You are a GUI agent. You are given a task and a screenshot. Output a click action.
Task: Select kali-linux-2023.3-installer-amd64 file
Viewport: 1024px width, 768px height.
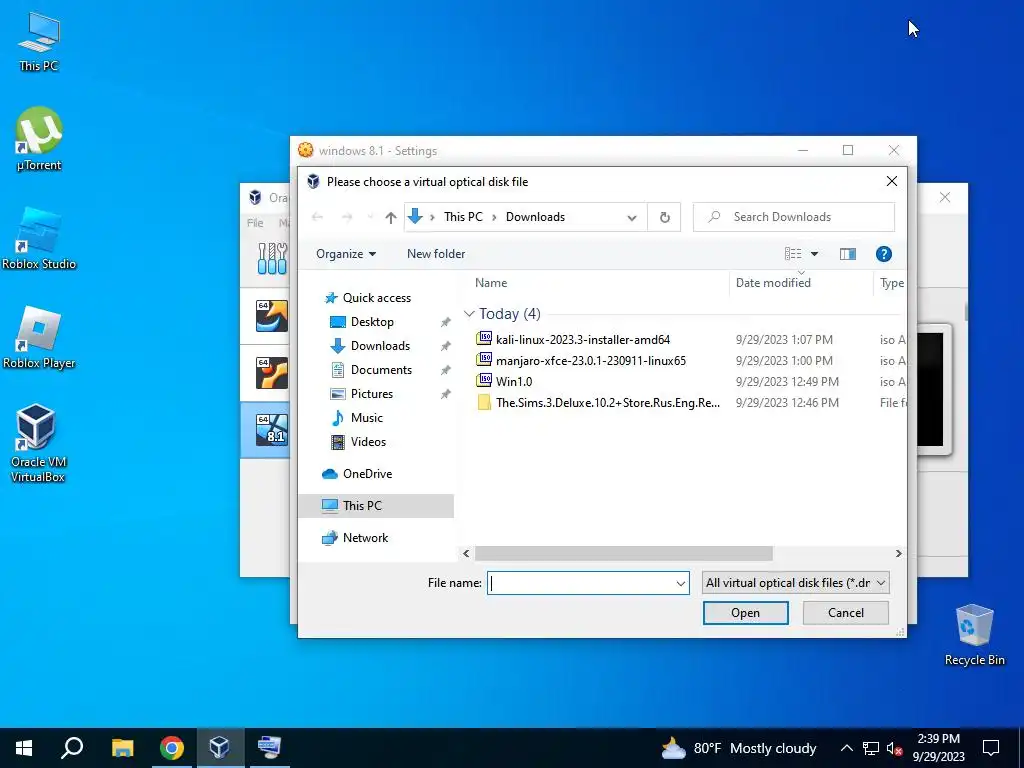point(583,340)
